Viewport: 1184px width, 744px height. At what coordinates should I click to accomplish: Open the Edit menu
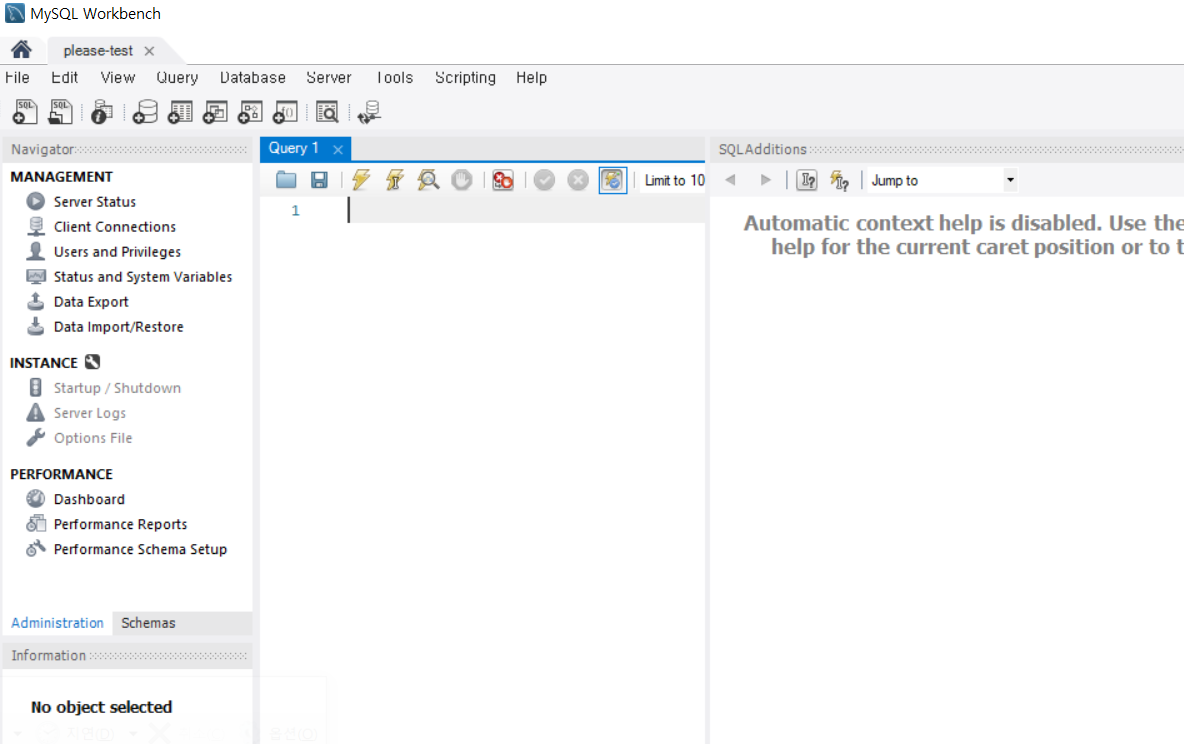[x=64, y=77]
